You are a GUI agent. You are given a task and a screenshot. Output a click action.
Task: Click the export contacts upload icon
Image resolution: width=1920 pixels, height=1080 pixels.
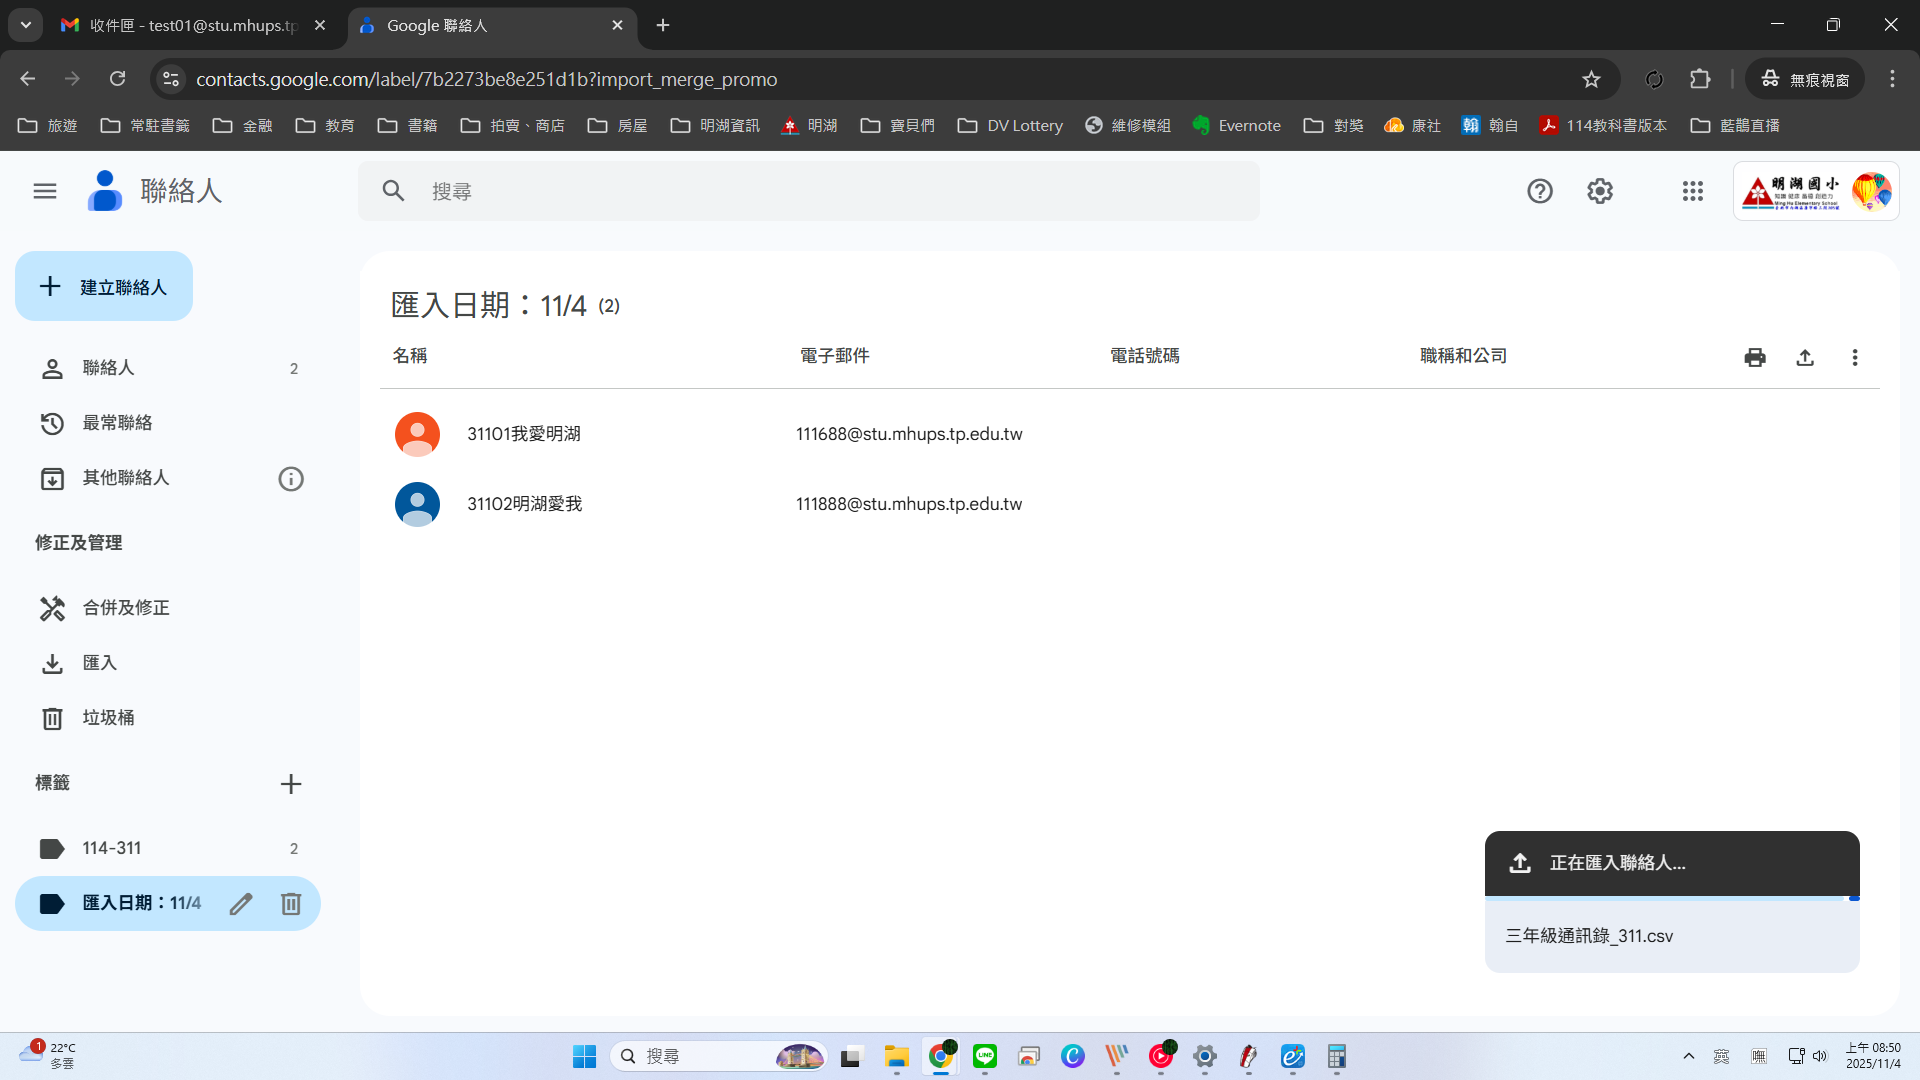[1804, 357]
